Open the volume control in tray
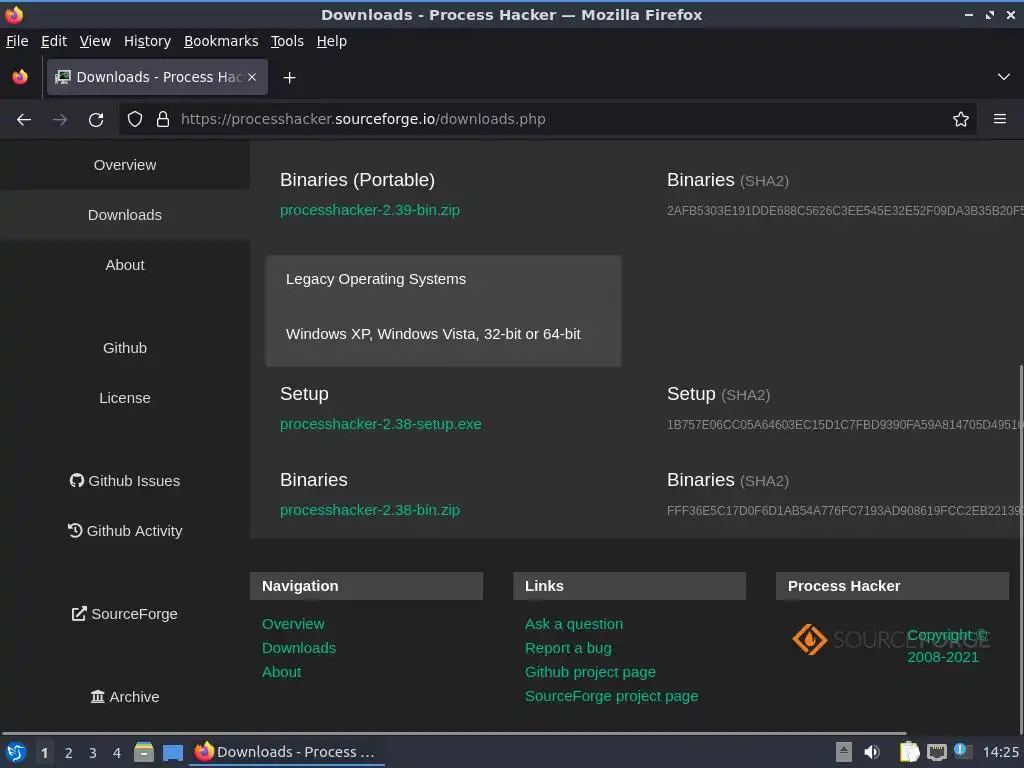The height and width of the screenshot is (768, 1024). pyautogui.click(x=872, y=752)
